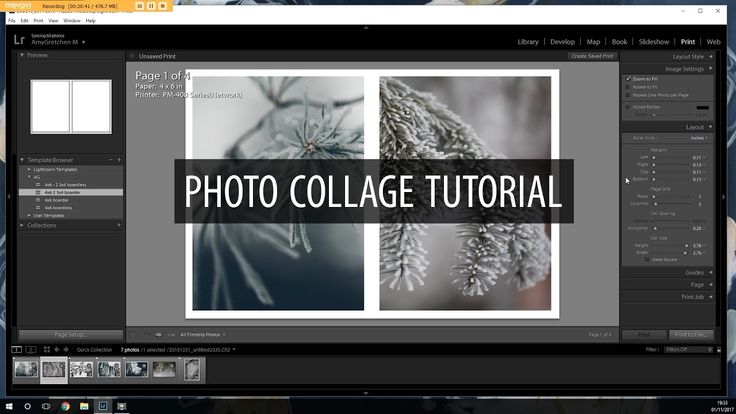Image resolution: width=736 pixels, height=414 pixels.
Task: Open the File menu
Action: point(11,21)
